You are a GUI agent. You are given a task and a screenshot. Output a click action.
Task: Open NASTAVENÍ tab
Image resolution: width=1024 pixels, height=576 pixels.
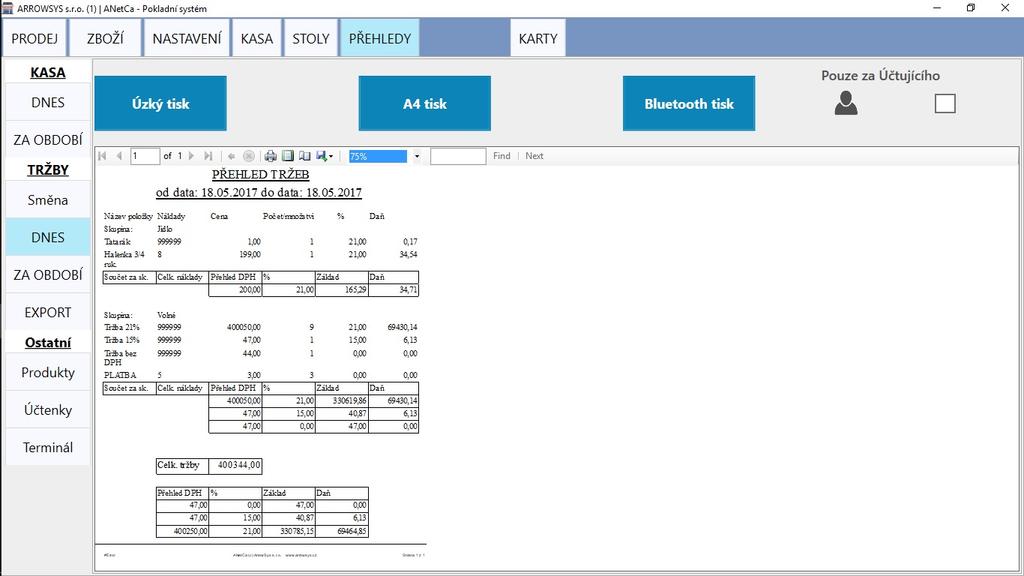tap(187, 39)
